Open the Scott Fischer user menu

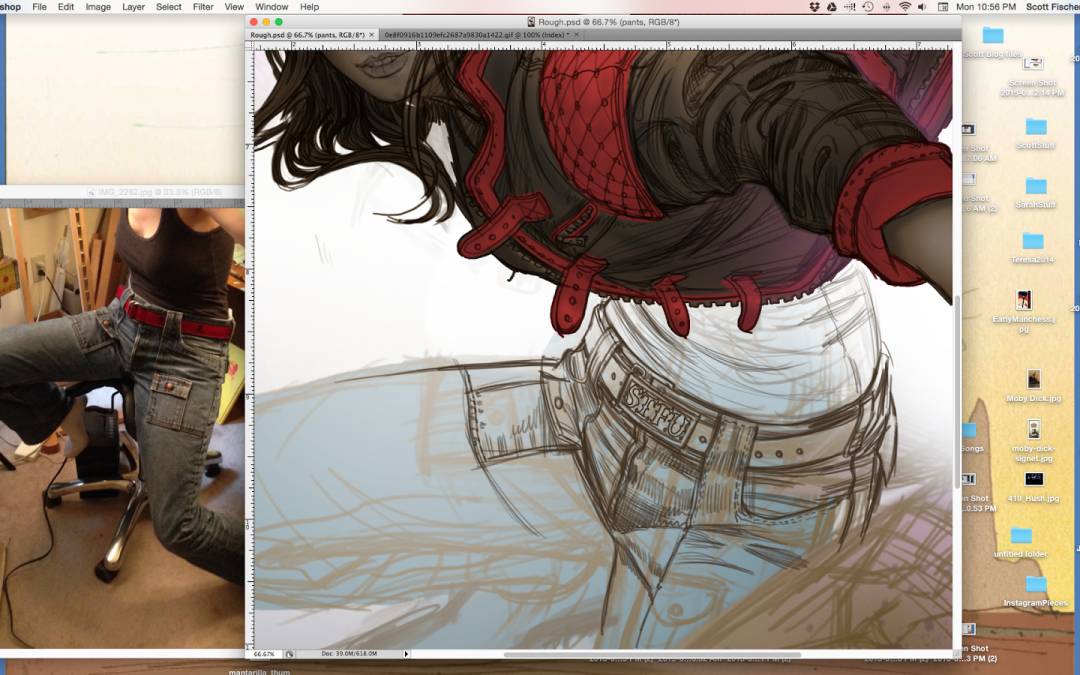[1052, 7]
